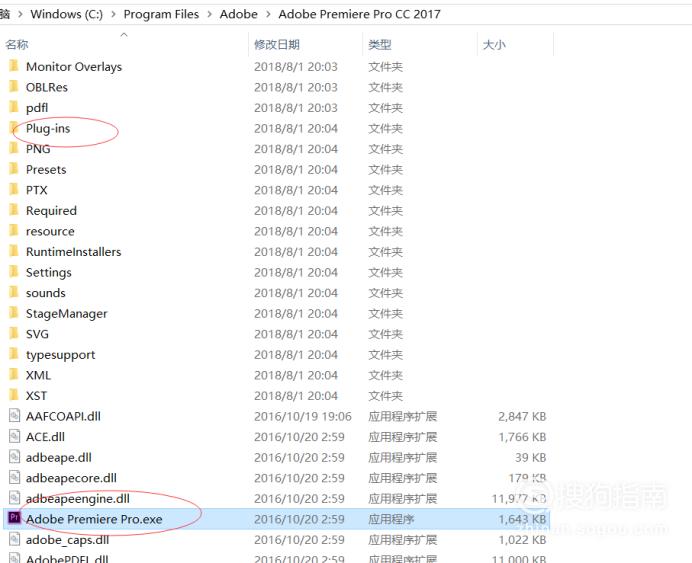This screenshot has width=692, height=563.
Task: Sort by the 名称 column header
Action: click(17, 45)
